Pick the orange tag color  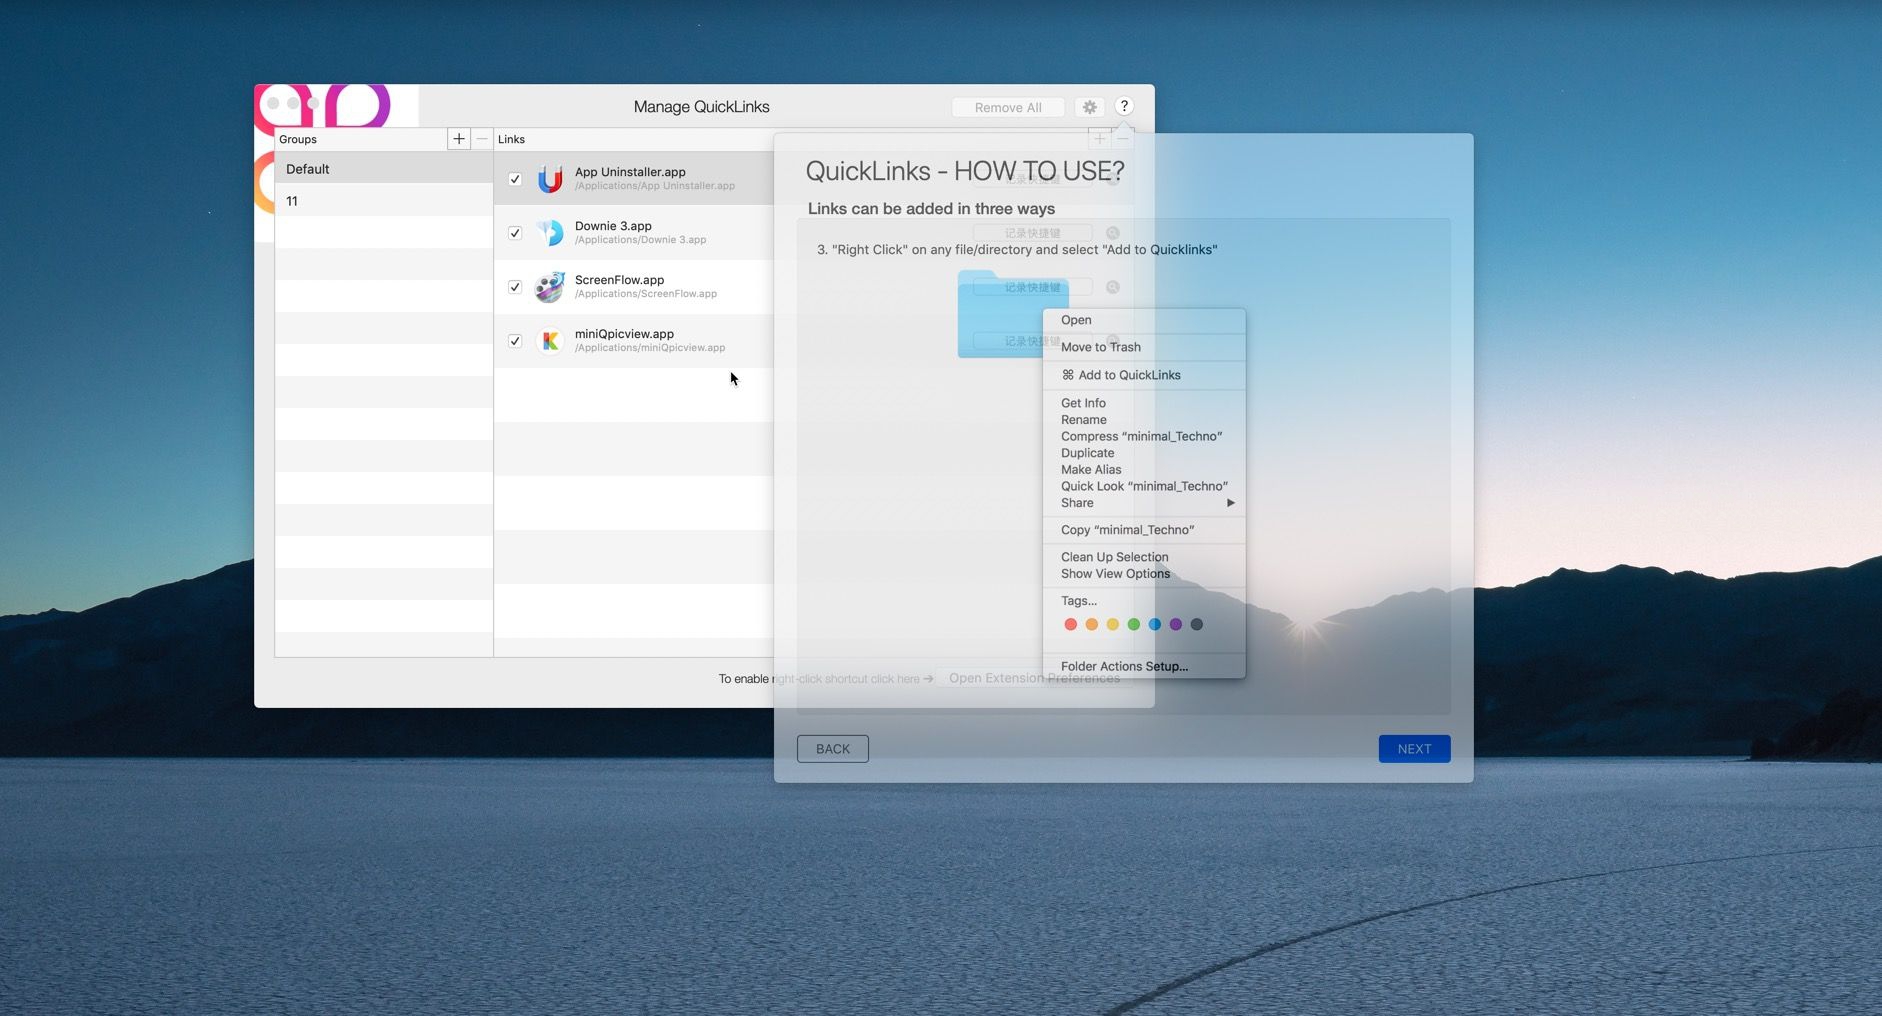[x=1092, y=624]
